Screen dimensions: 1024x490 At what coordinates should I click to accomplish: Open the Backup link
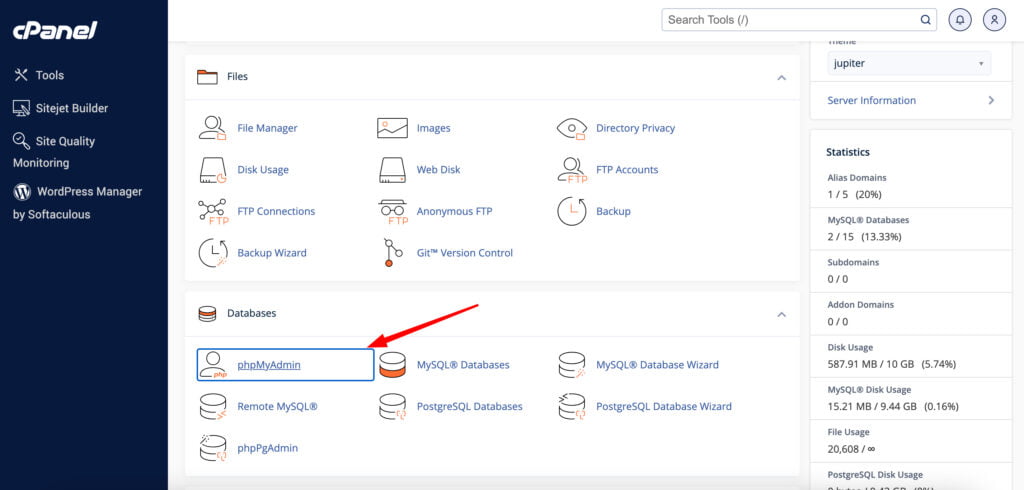coord(613,212)
